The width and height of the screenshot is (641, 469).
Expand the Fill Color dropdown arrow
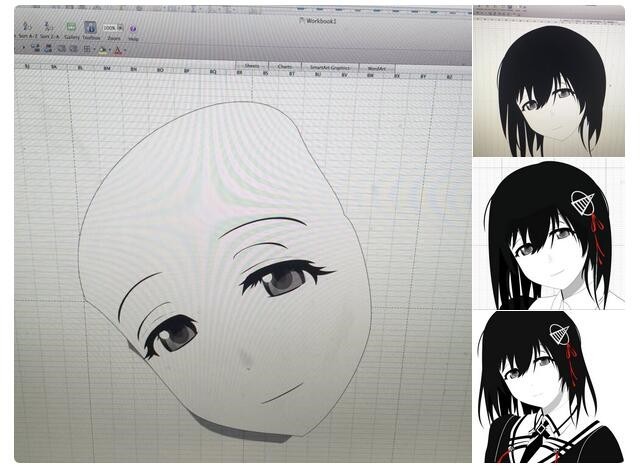108,49
